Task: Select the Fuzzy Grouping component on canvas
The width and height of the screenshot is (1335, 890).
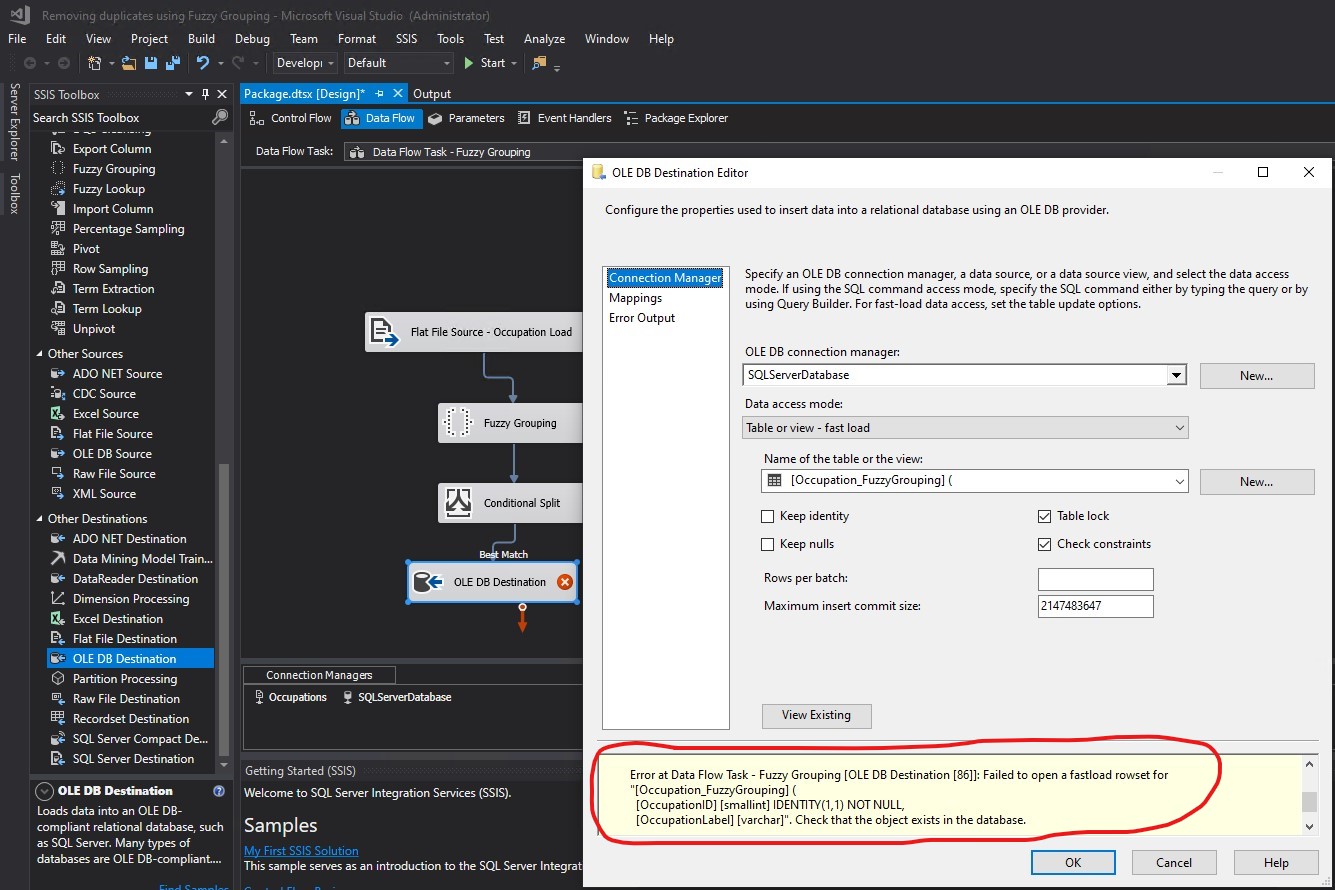Action: tap(510, 423)
